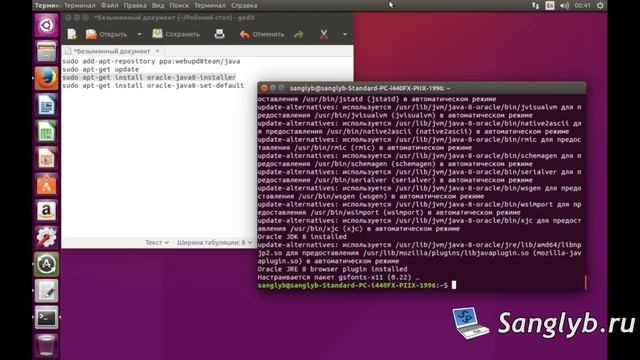Screen dimensions: 640x360
Task: Open the Trash in launcher
Action: [x=46, y=344]
